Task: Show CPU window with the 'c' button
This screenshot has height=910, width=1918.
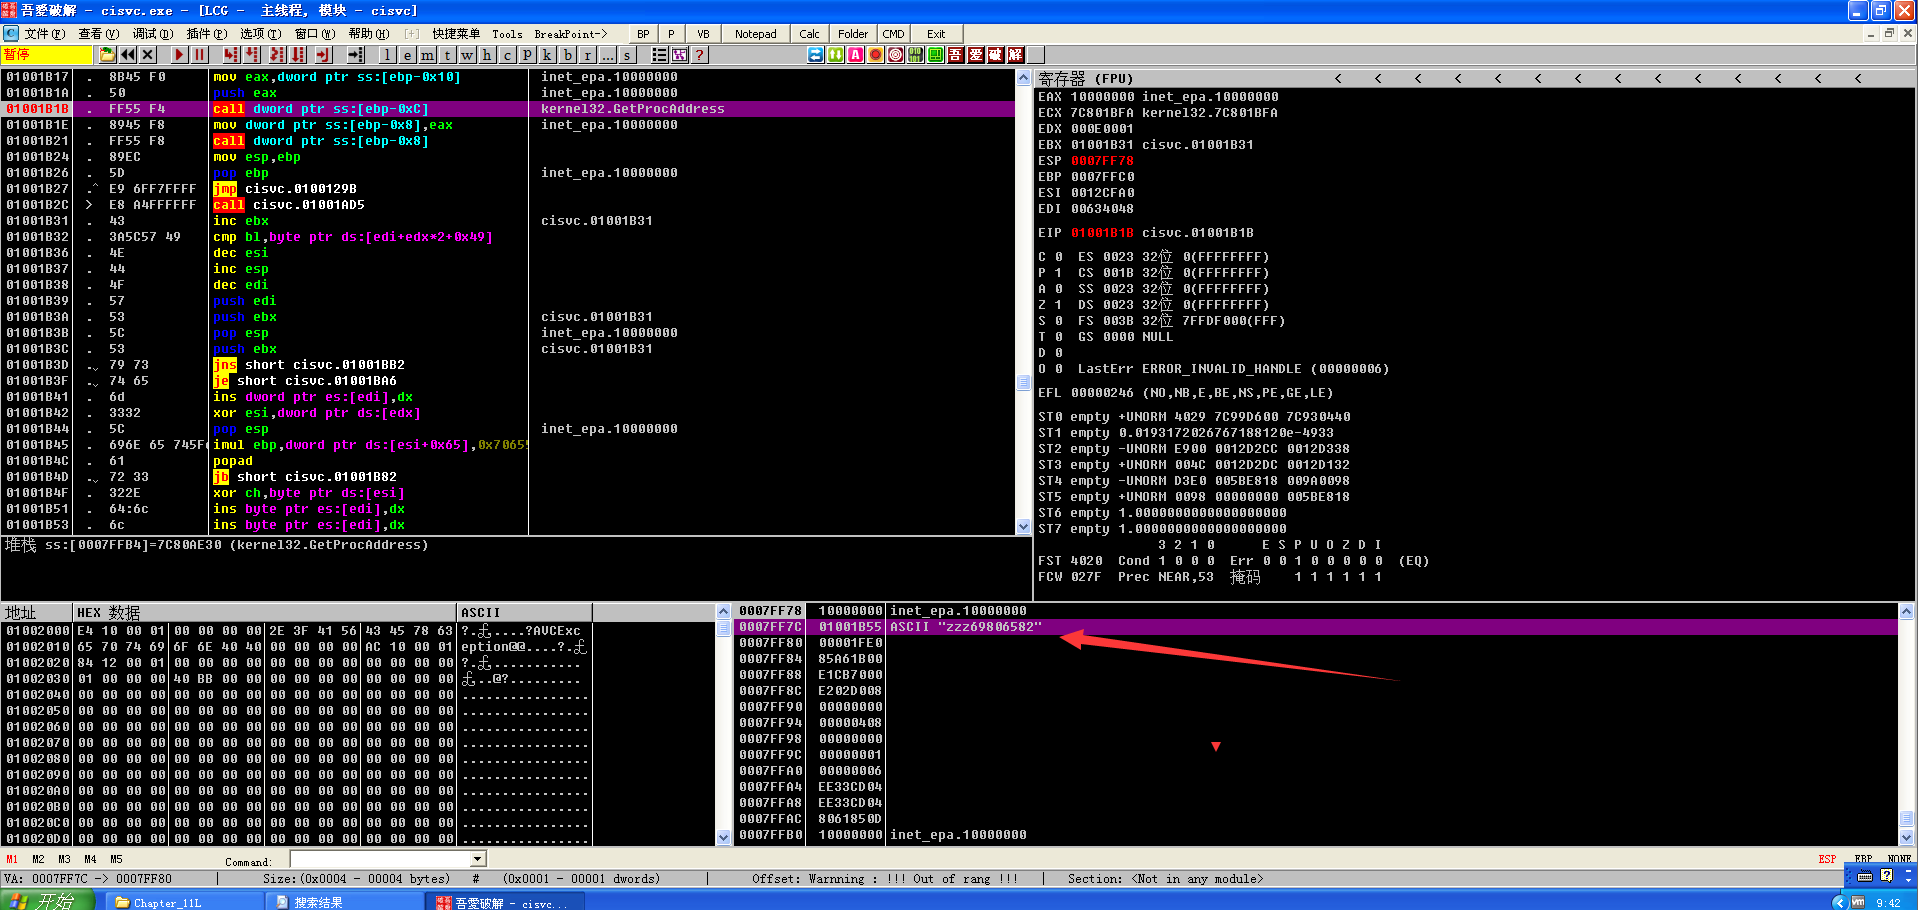Action: point(507,54)
